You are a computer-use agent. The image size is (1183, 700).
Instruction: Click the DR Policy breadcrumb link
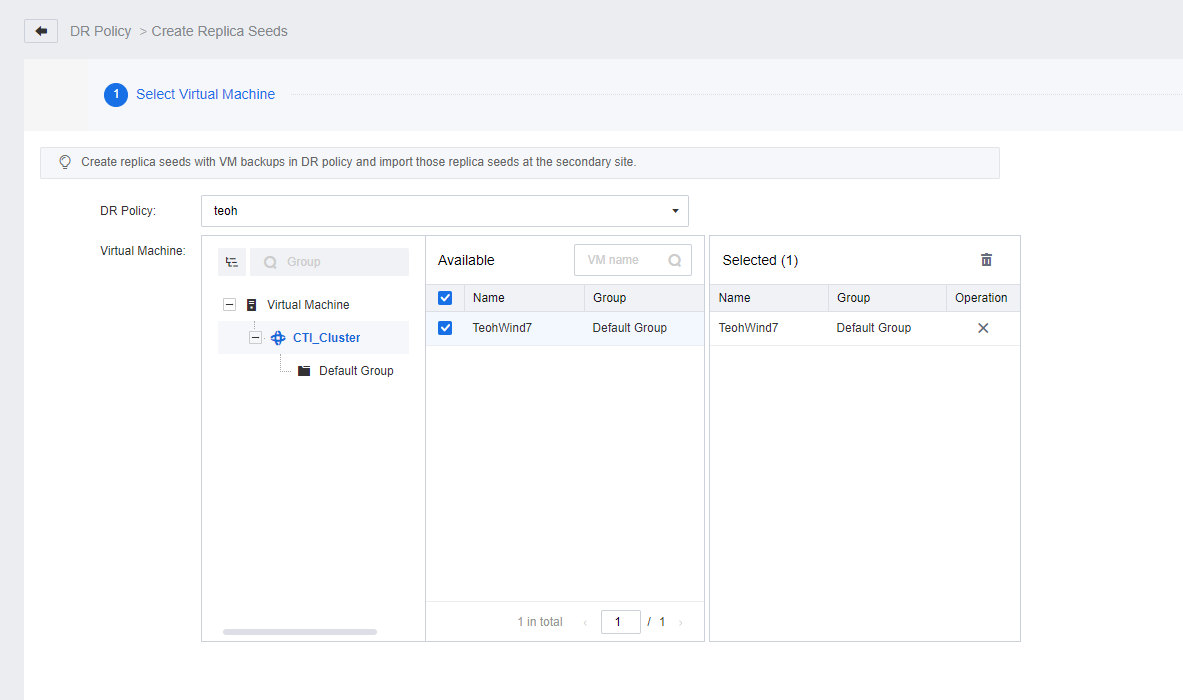coord(100,31)
